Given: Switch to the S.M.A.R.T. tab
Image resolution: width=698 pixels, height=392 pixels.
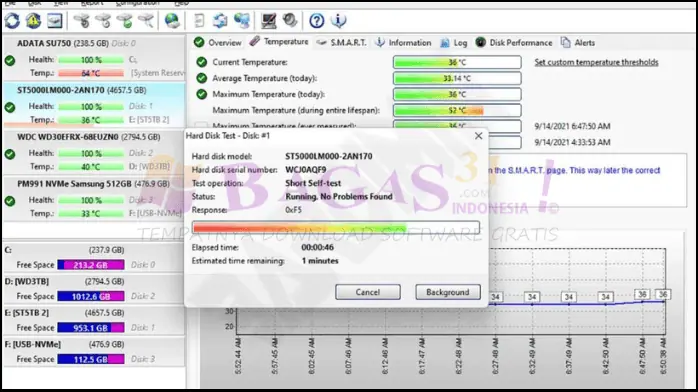Looking at the screenshot, I should (341, 43).
